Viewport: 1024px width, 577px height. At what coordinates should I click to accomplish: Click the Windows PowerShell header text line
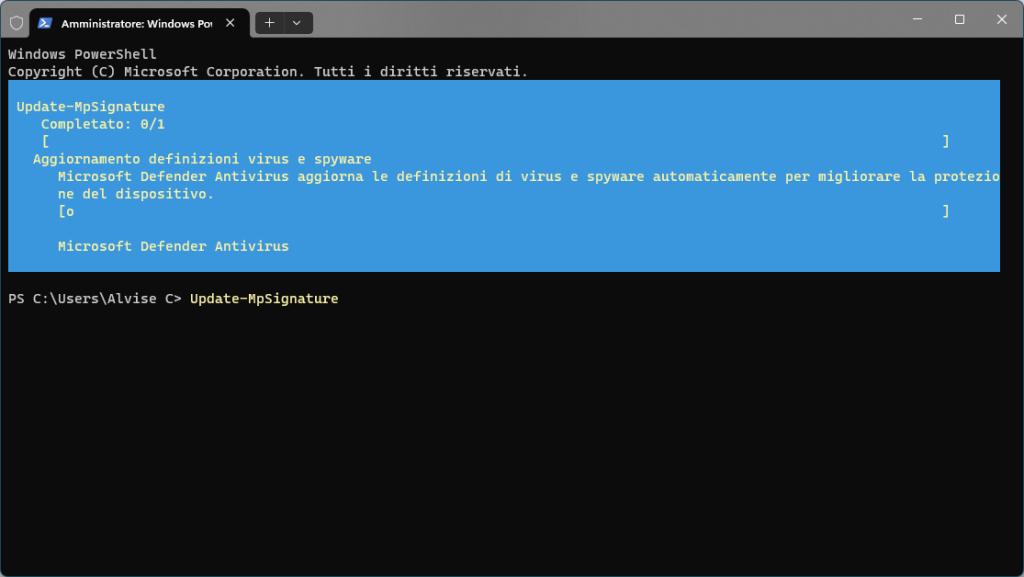click(x=82, y=54)
